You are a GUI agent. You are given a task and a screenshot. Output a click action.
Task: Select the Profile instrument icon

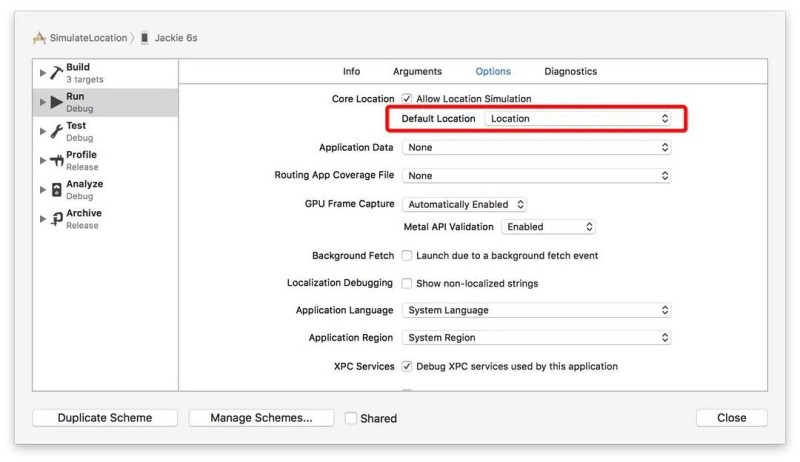56,161
